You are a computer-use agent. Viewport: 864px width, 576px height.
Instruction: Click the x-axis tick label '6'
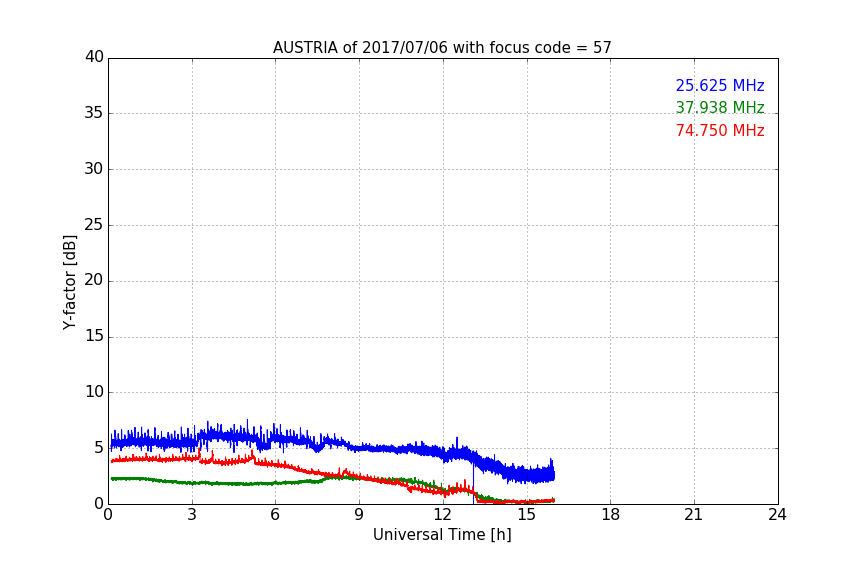[275, 515]
